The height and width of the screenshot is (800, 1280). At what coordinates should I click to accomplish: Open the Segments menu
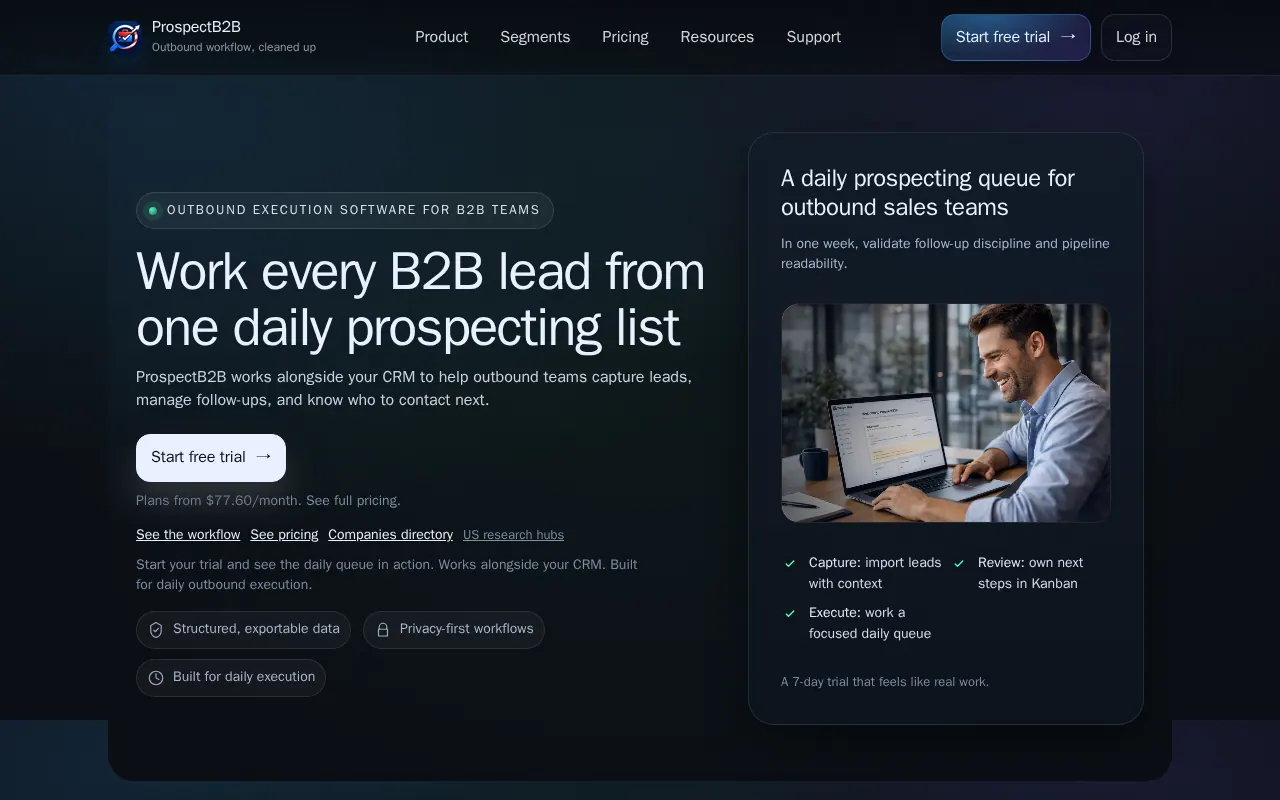tap(535, 37)
